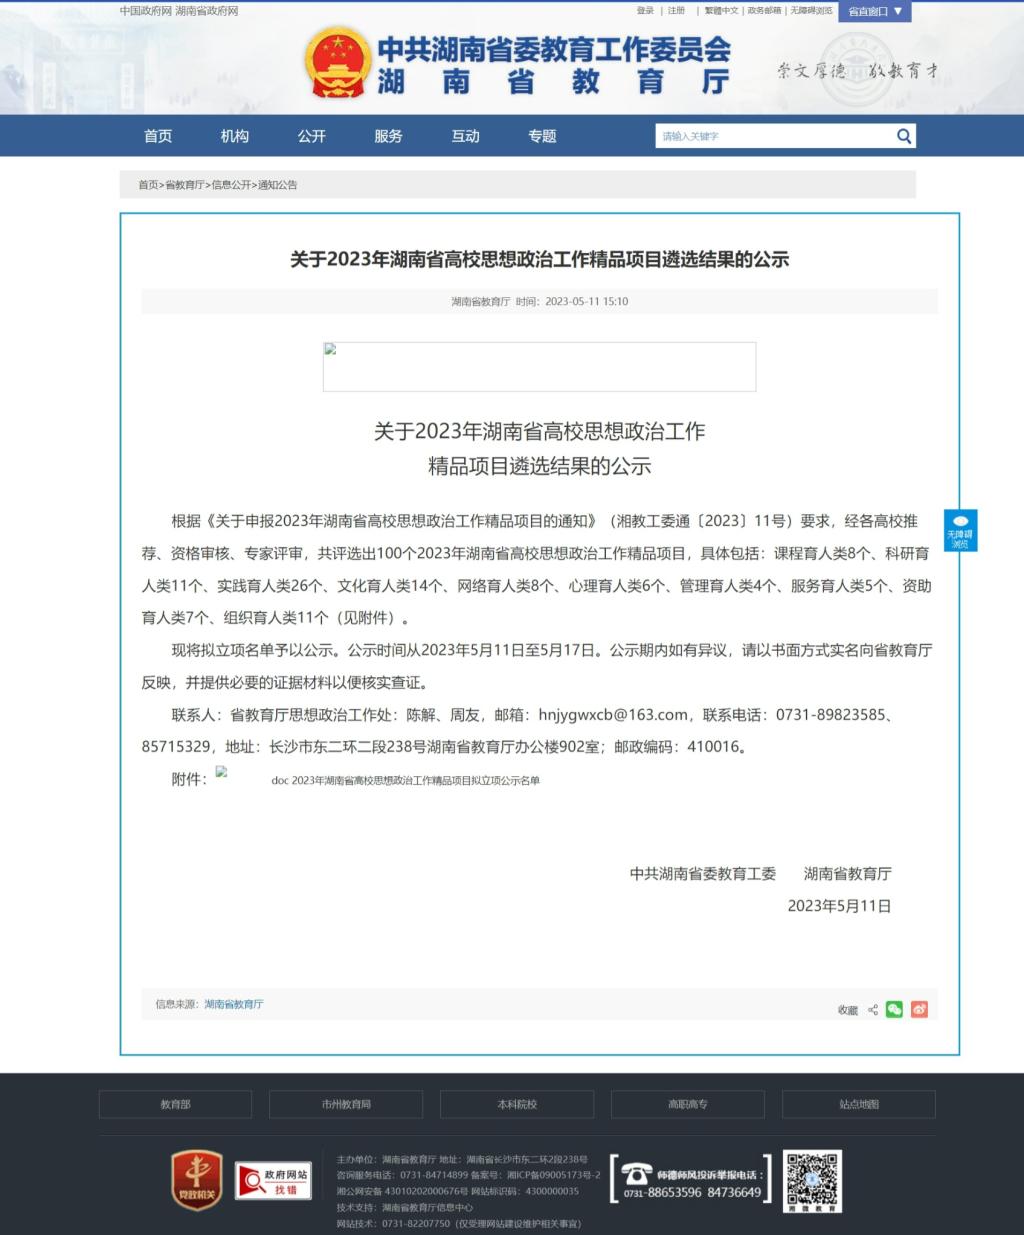Share article via WeChat icon
1024x1235 pixels.
[x=894, y=1009]
